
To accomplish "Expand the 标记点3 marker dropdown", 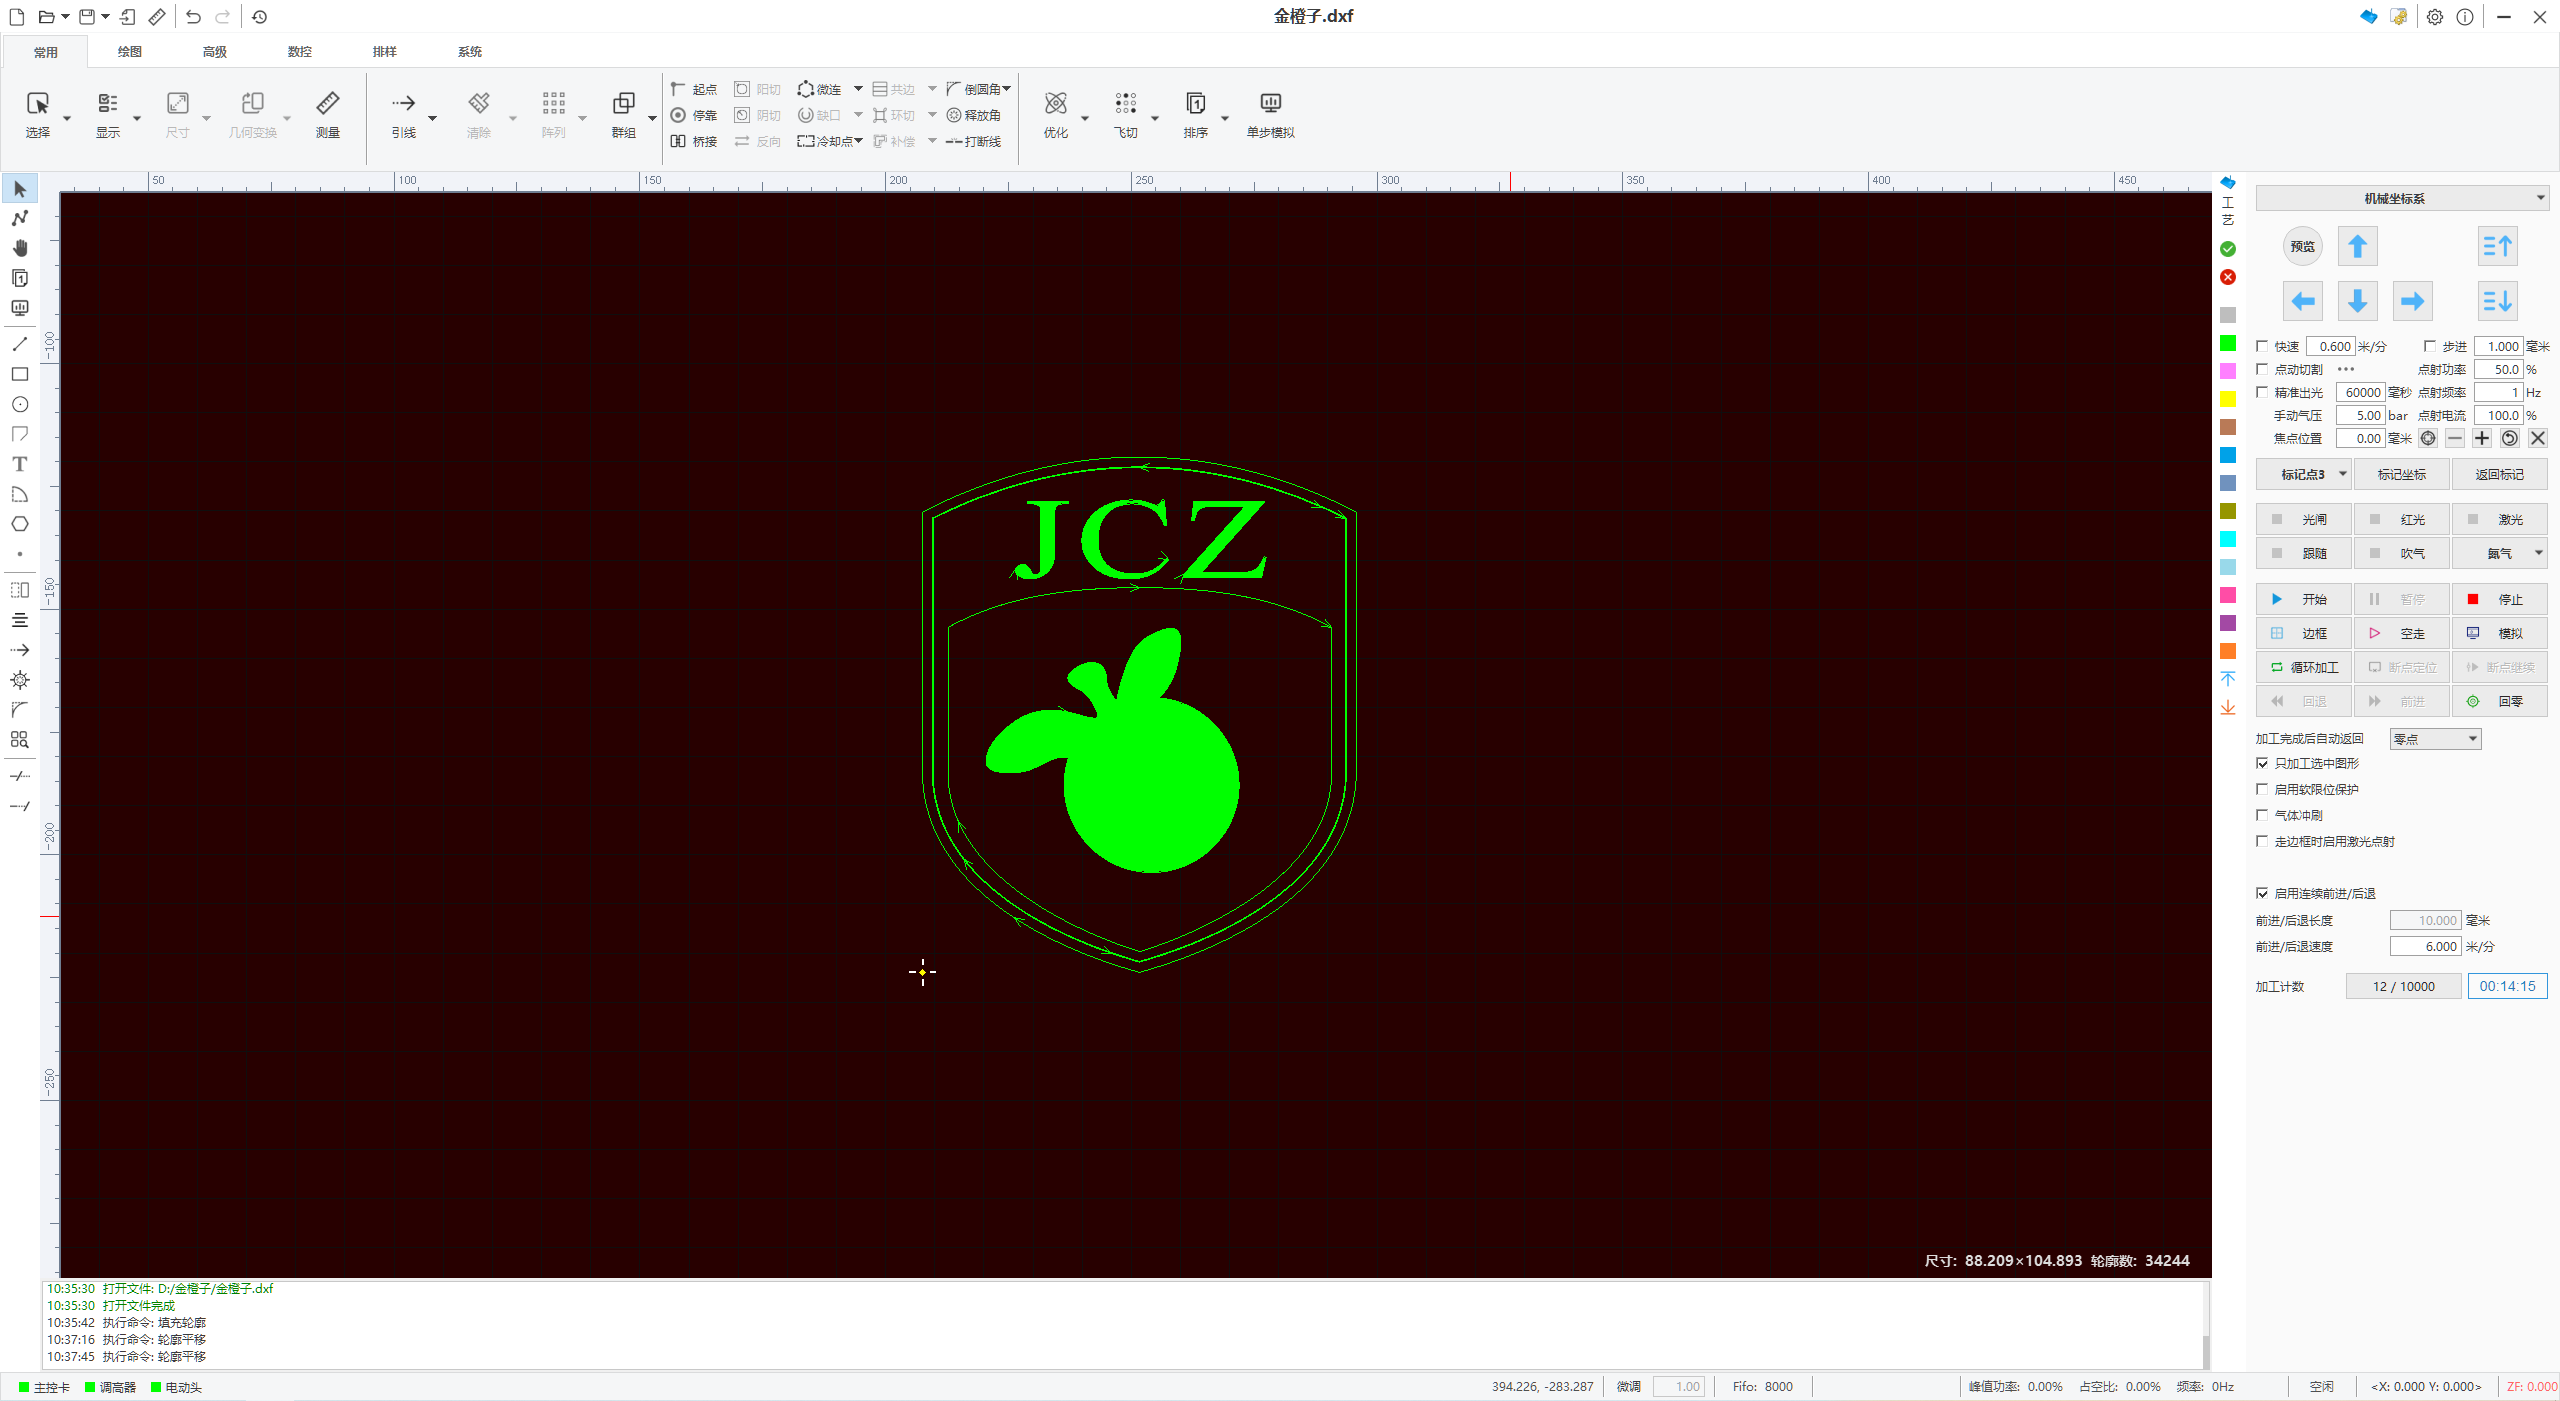I will pos(2342,474).
